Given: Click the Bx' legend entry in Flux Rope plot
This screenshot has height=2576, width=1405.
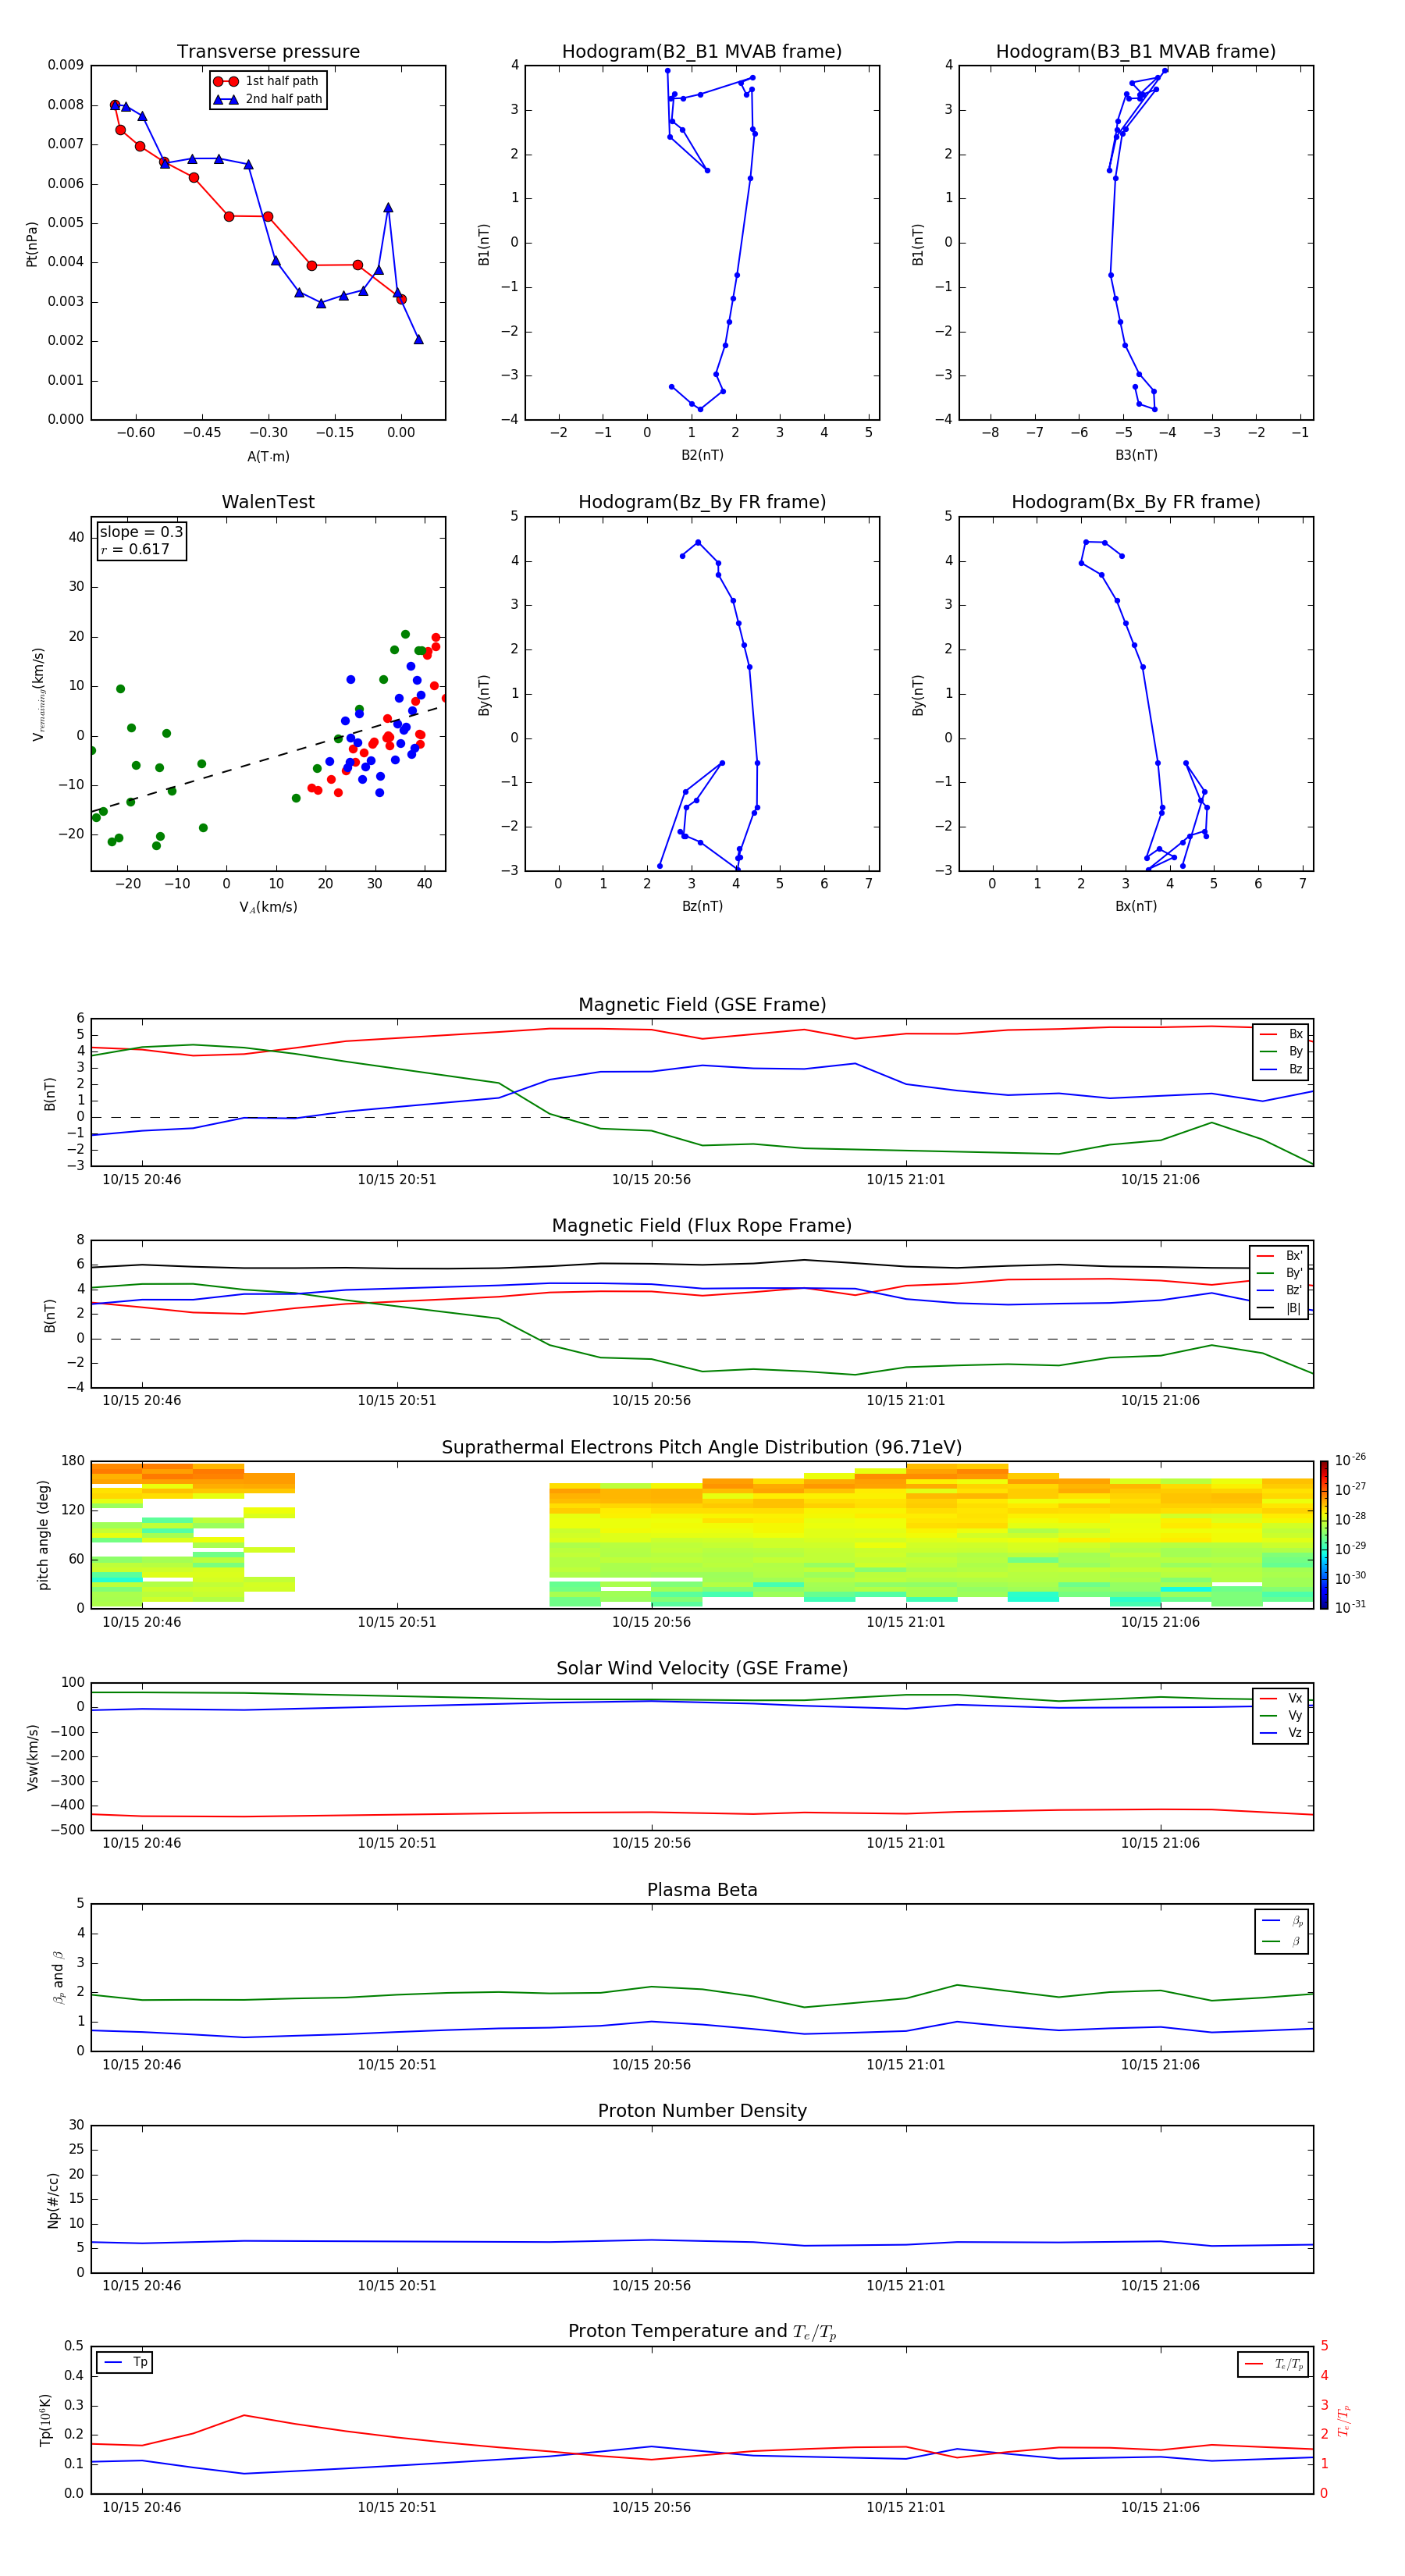Looking at the screenshot, I should (x=1279, y=1256).
